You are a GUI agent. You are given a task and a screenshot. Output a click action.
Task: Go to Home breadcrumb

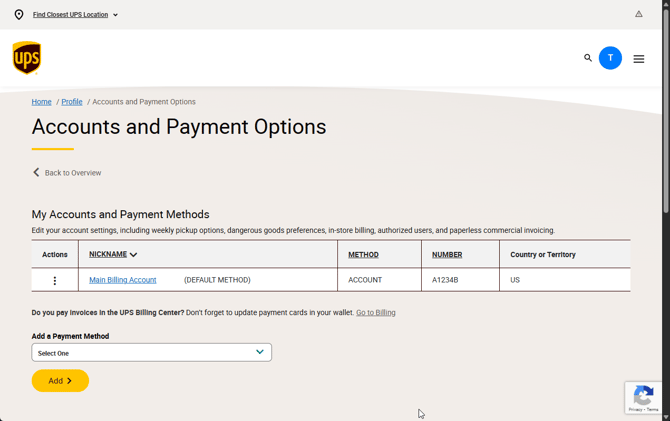coord(41,102)
